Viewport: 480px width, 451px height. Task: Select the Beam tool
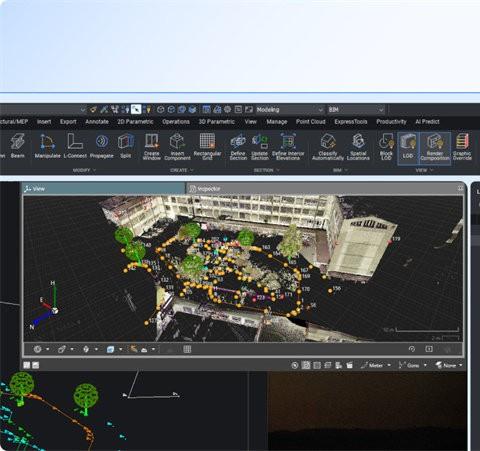17,146
